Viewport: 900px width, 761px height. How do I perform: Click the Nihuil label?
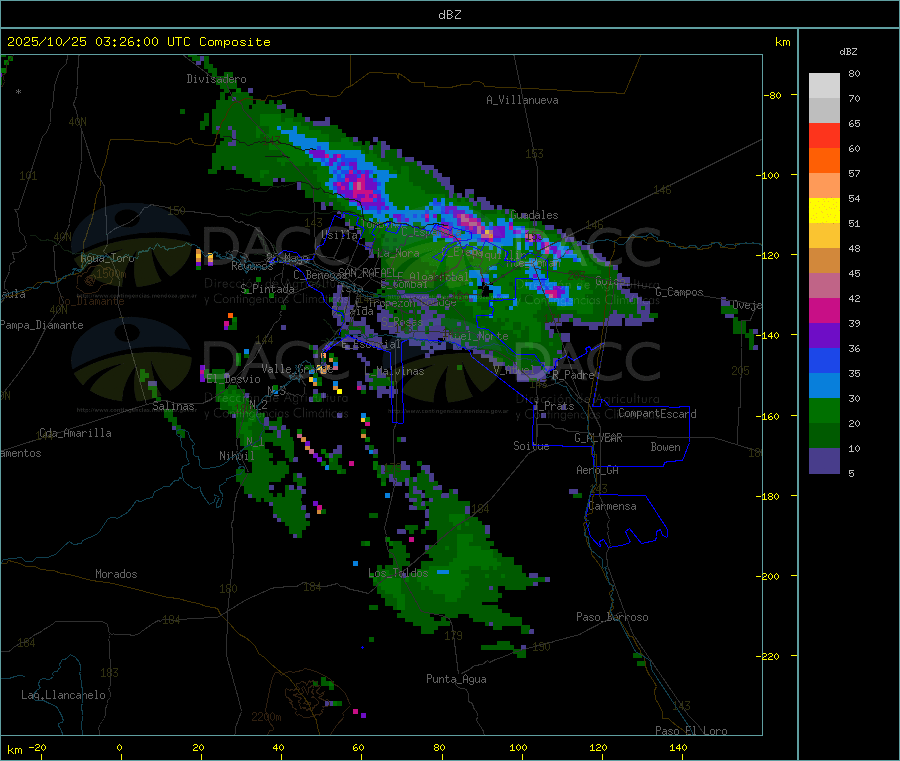[236, 456]
